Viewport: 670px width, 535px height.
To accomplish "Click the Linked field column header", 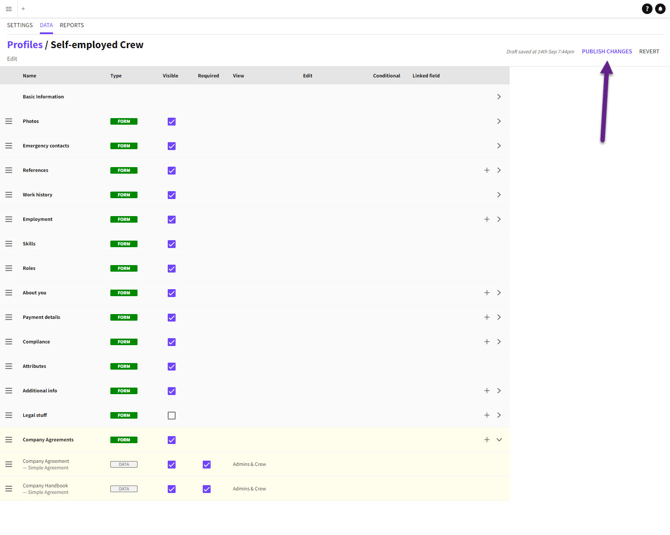I will tap(426, 76).
